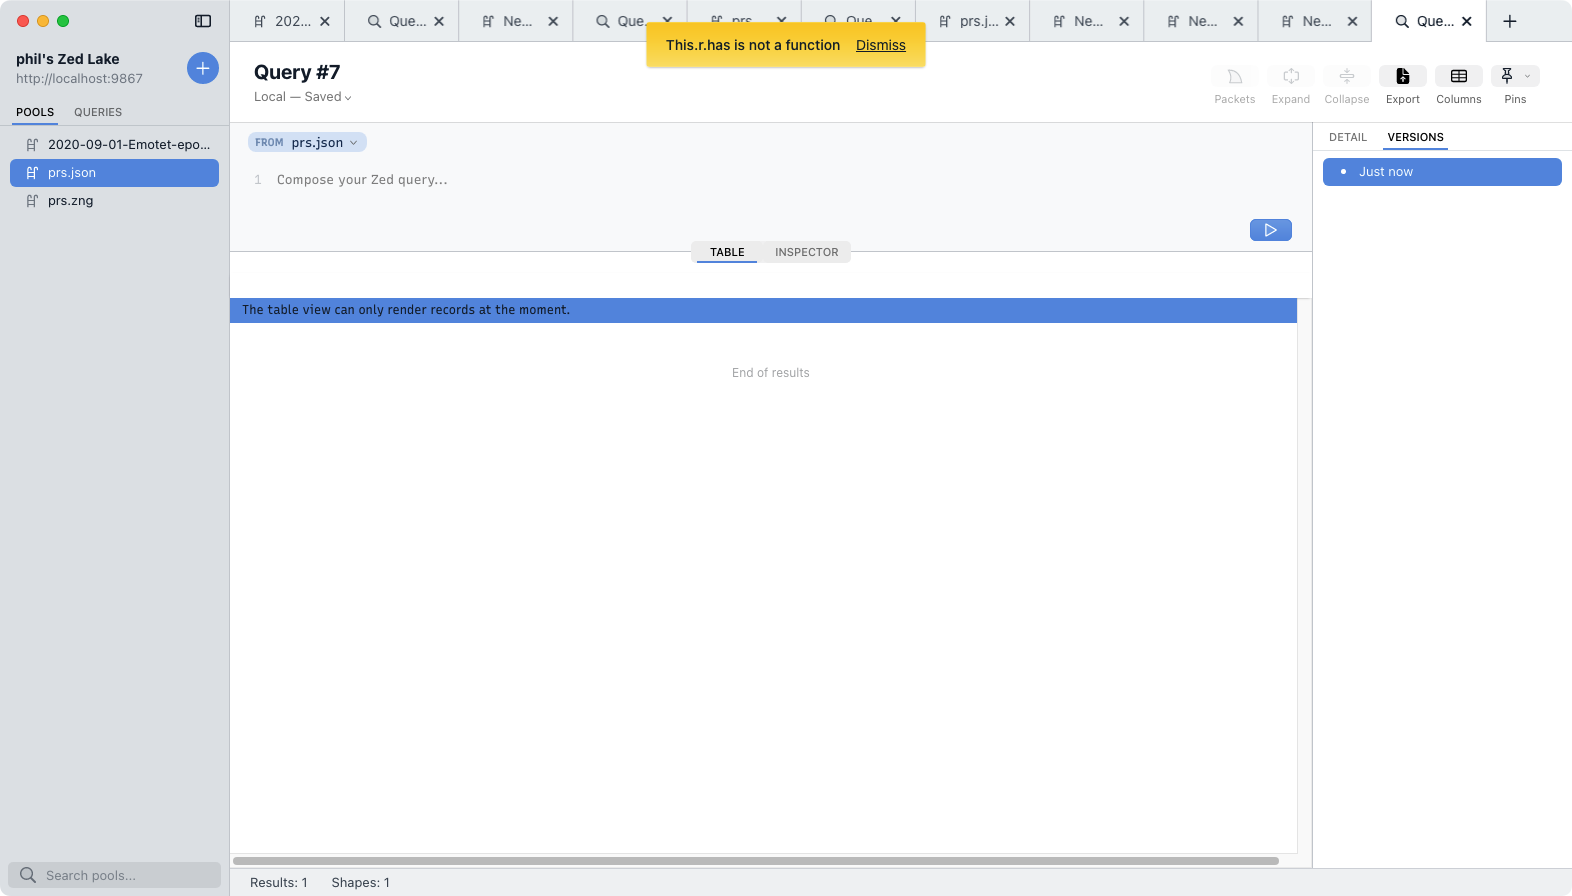Select the prs.json pool in sidebar

(114, 173)
